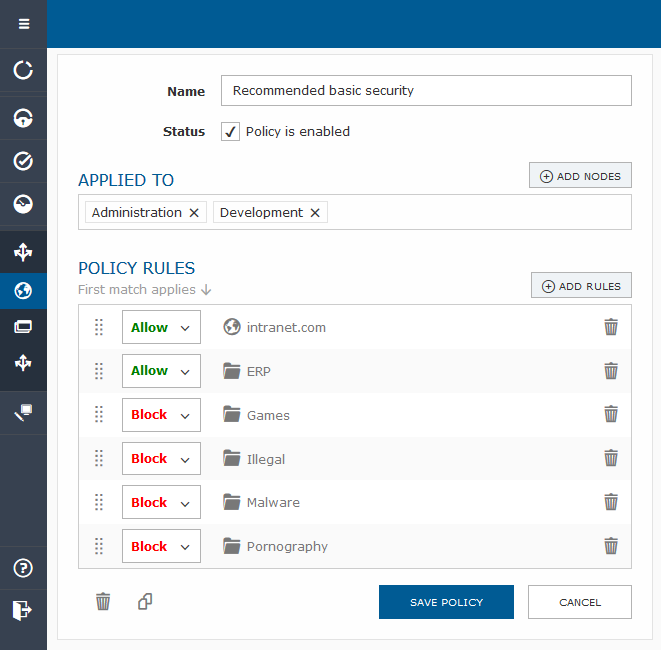Toggle the Policy is enabled checkbox

[x=230, y=131]
